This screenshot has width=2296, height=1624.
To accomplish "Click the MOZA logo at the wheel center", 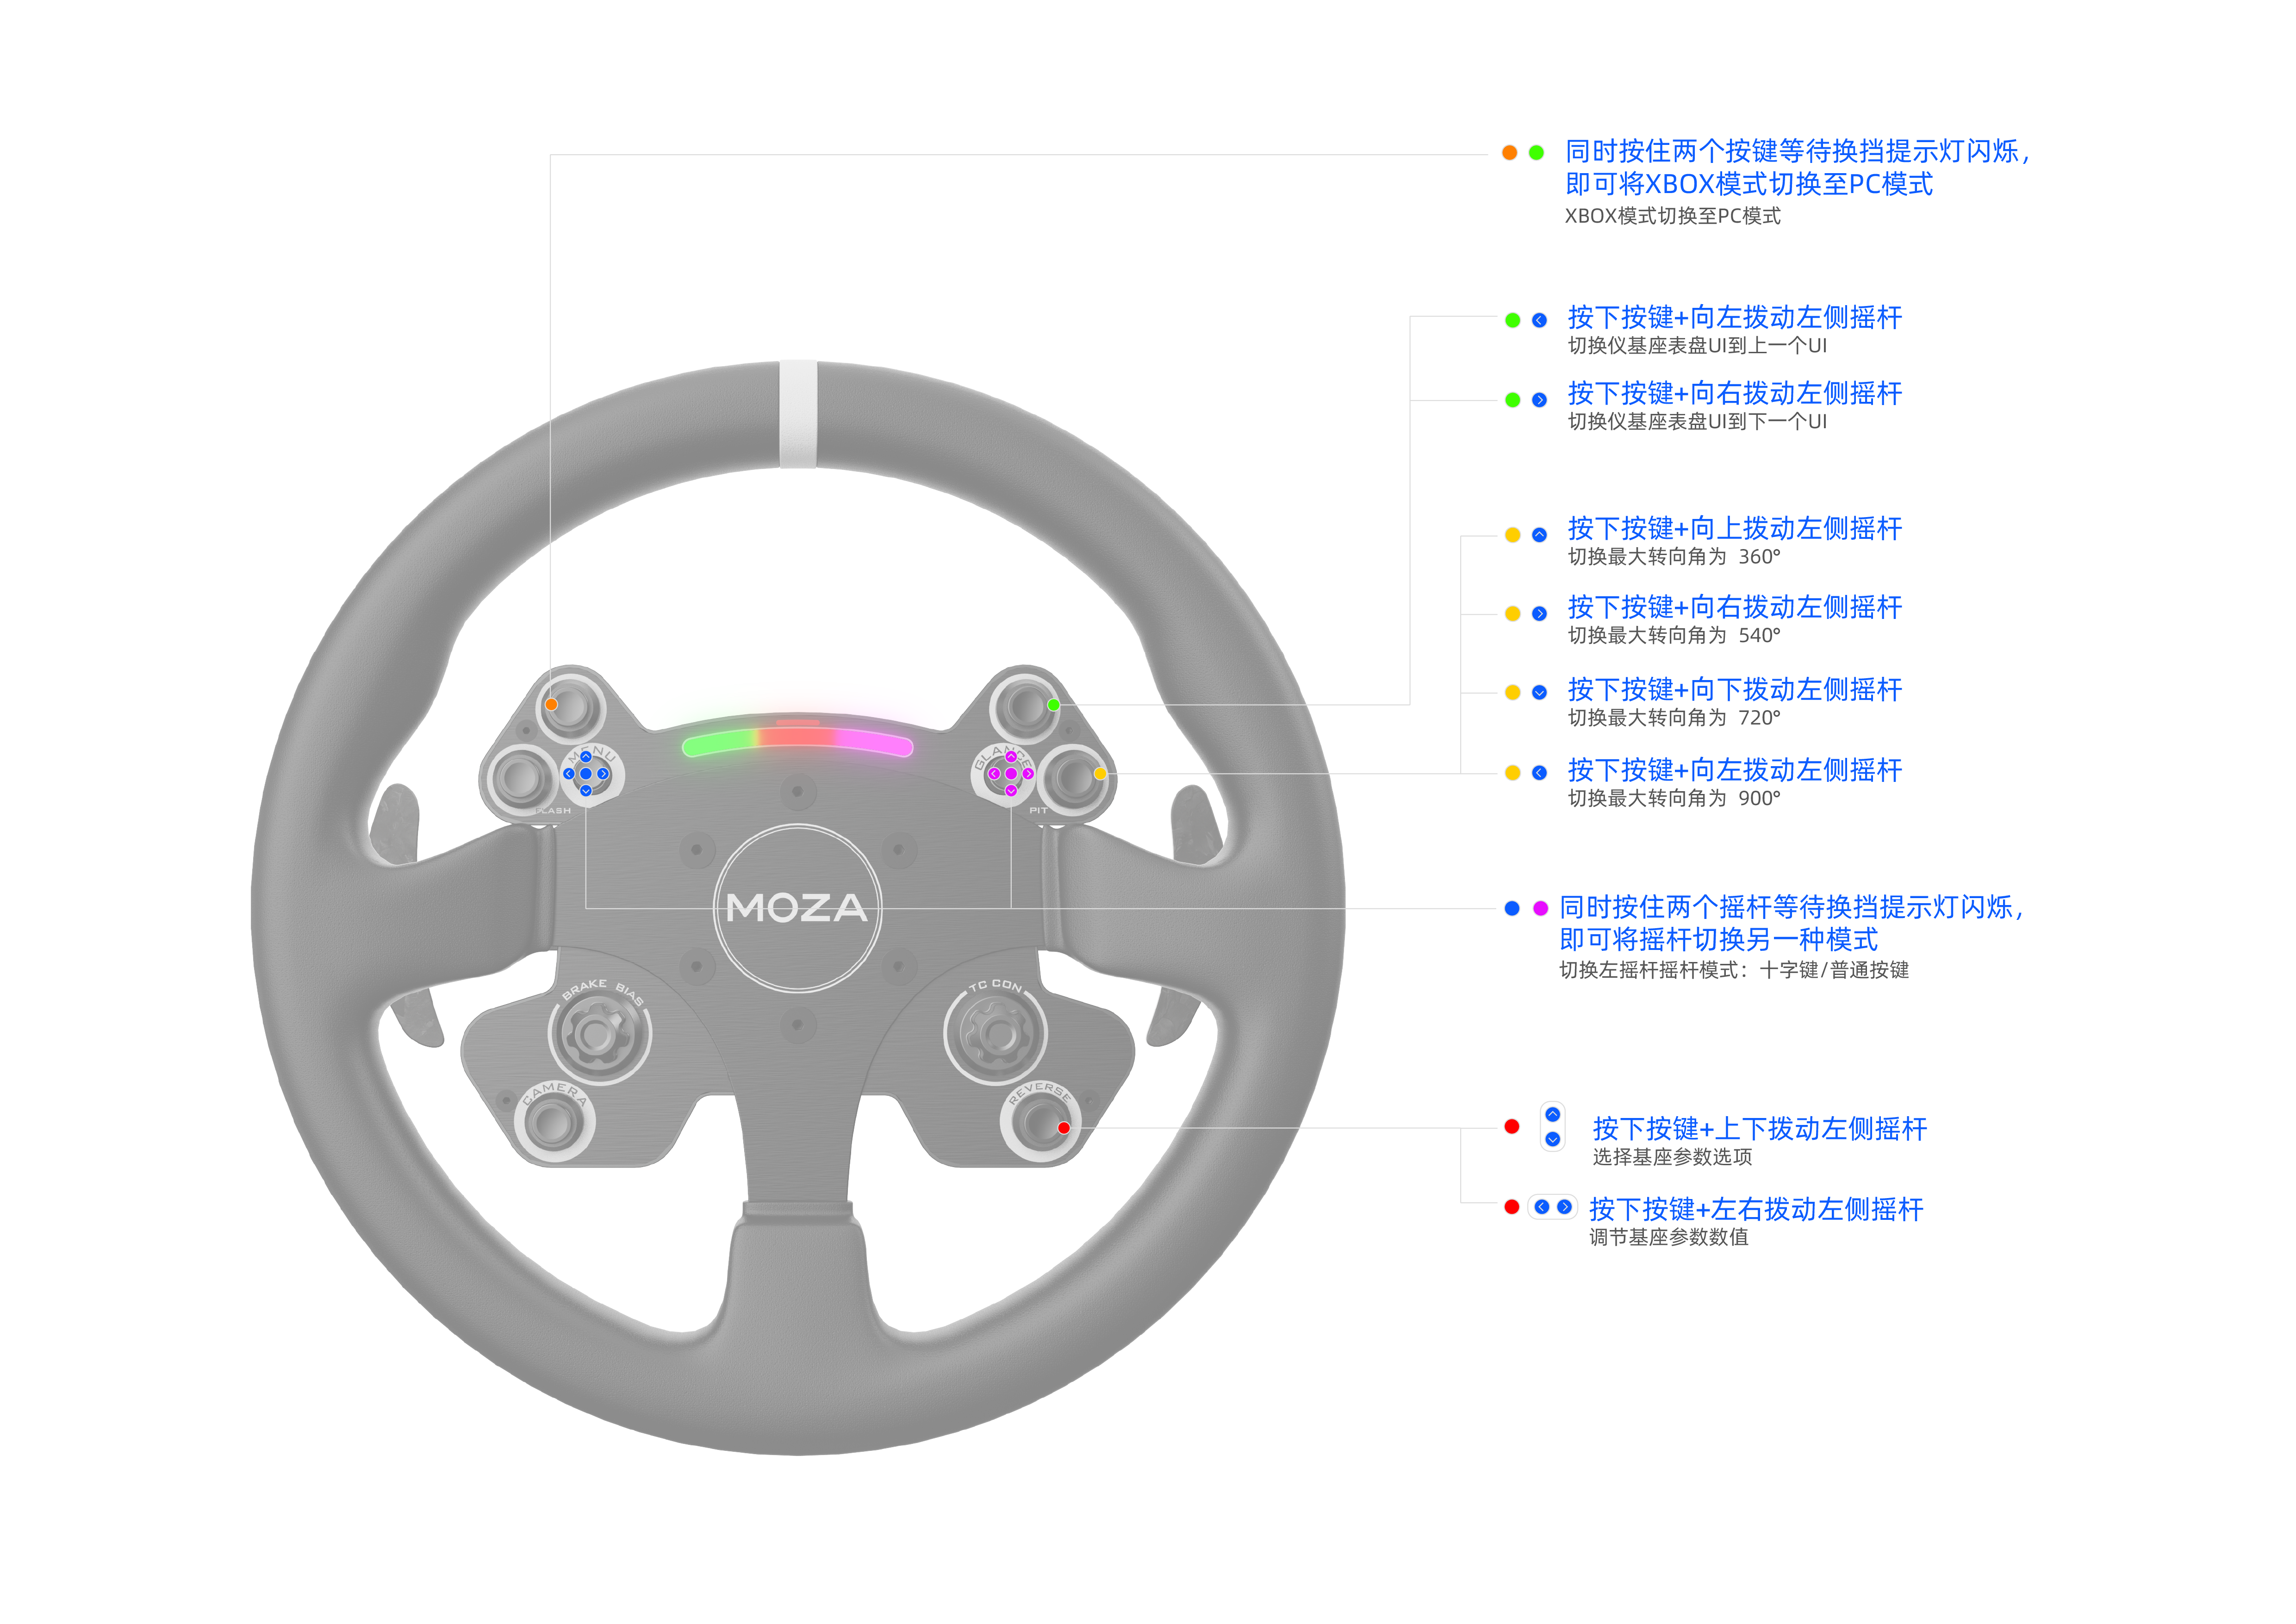I will tap(798, 908).
